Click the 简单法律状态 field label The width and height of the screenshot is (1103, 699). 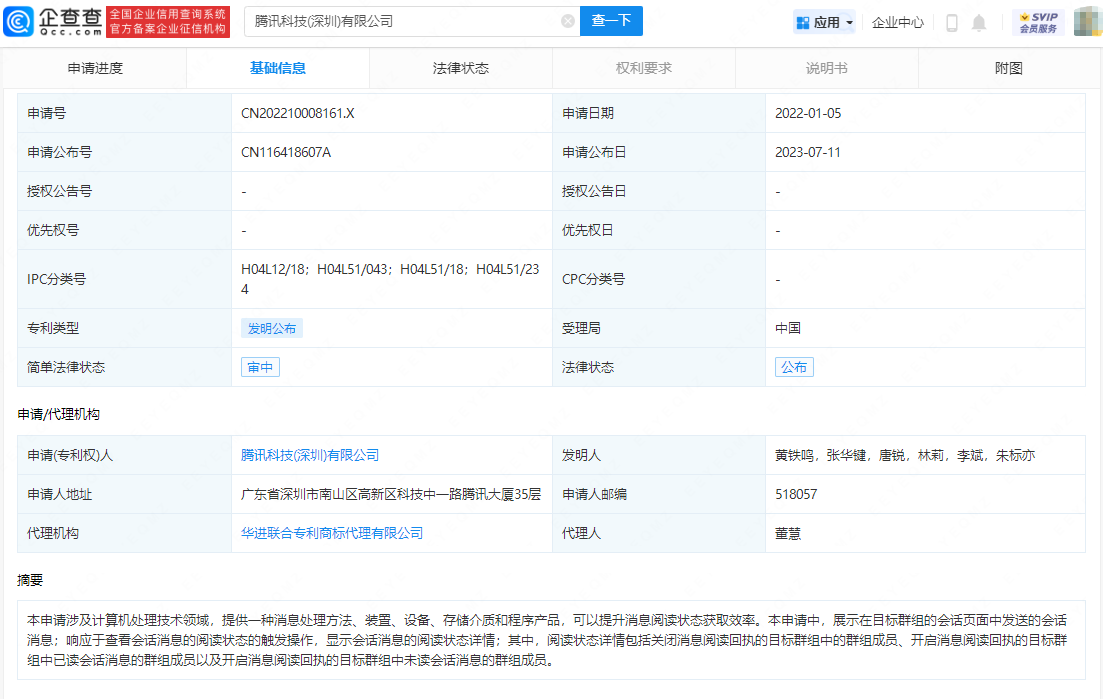66,367
